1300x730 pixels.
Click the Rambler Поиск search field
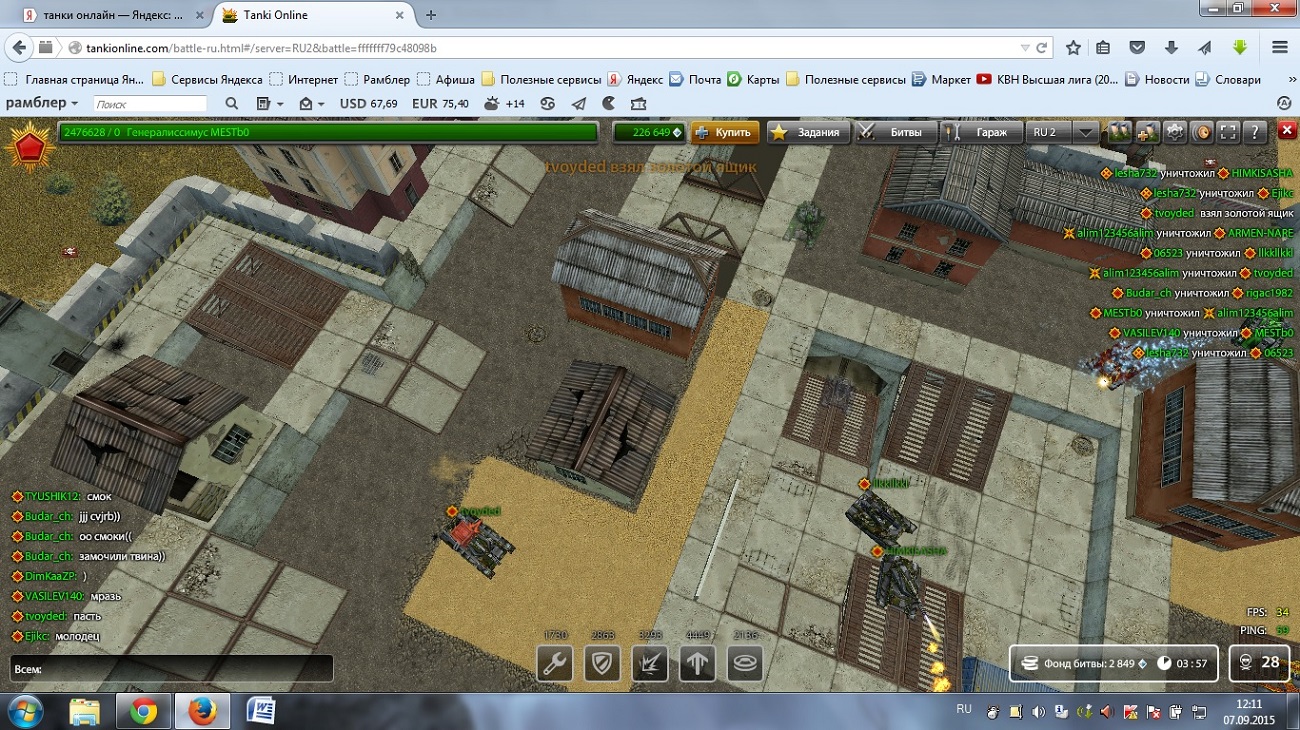tap(150, 104)
